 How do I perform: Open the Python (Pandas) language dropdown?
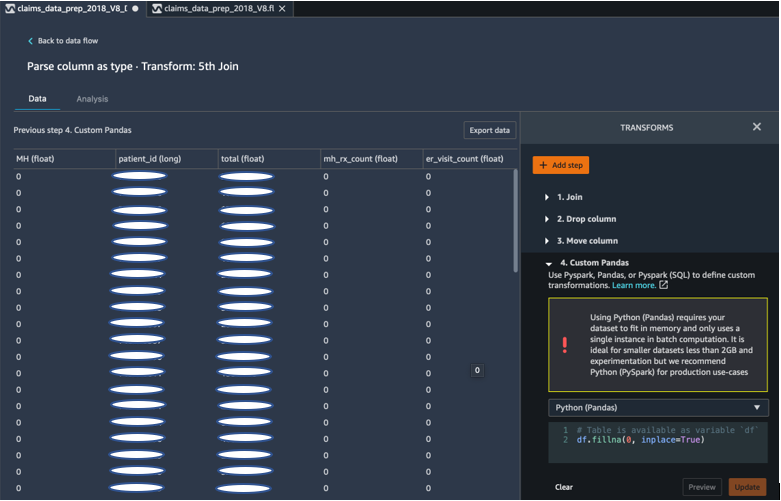pyautogui.click(x=658, y=407)
